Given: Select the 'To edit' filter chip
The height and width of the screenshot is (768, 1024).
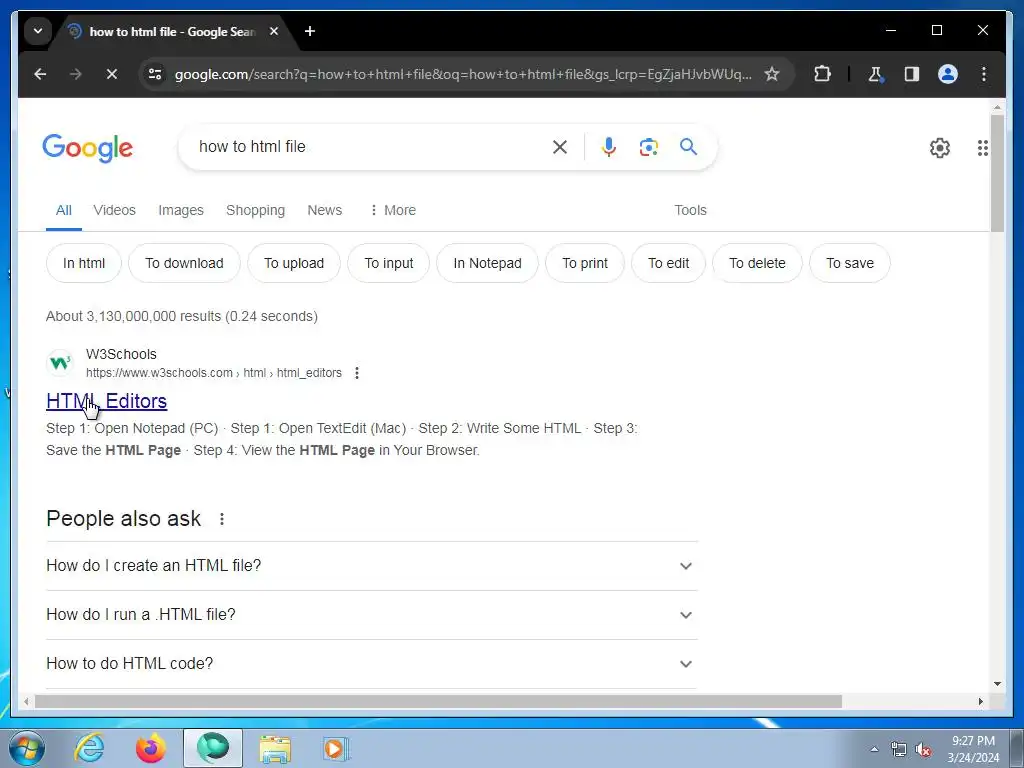Looking at the screenshot, I should [668, 263].
